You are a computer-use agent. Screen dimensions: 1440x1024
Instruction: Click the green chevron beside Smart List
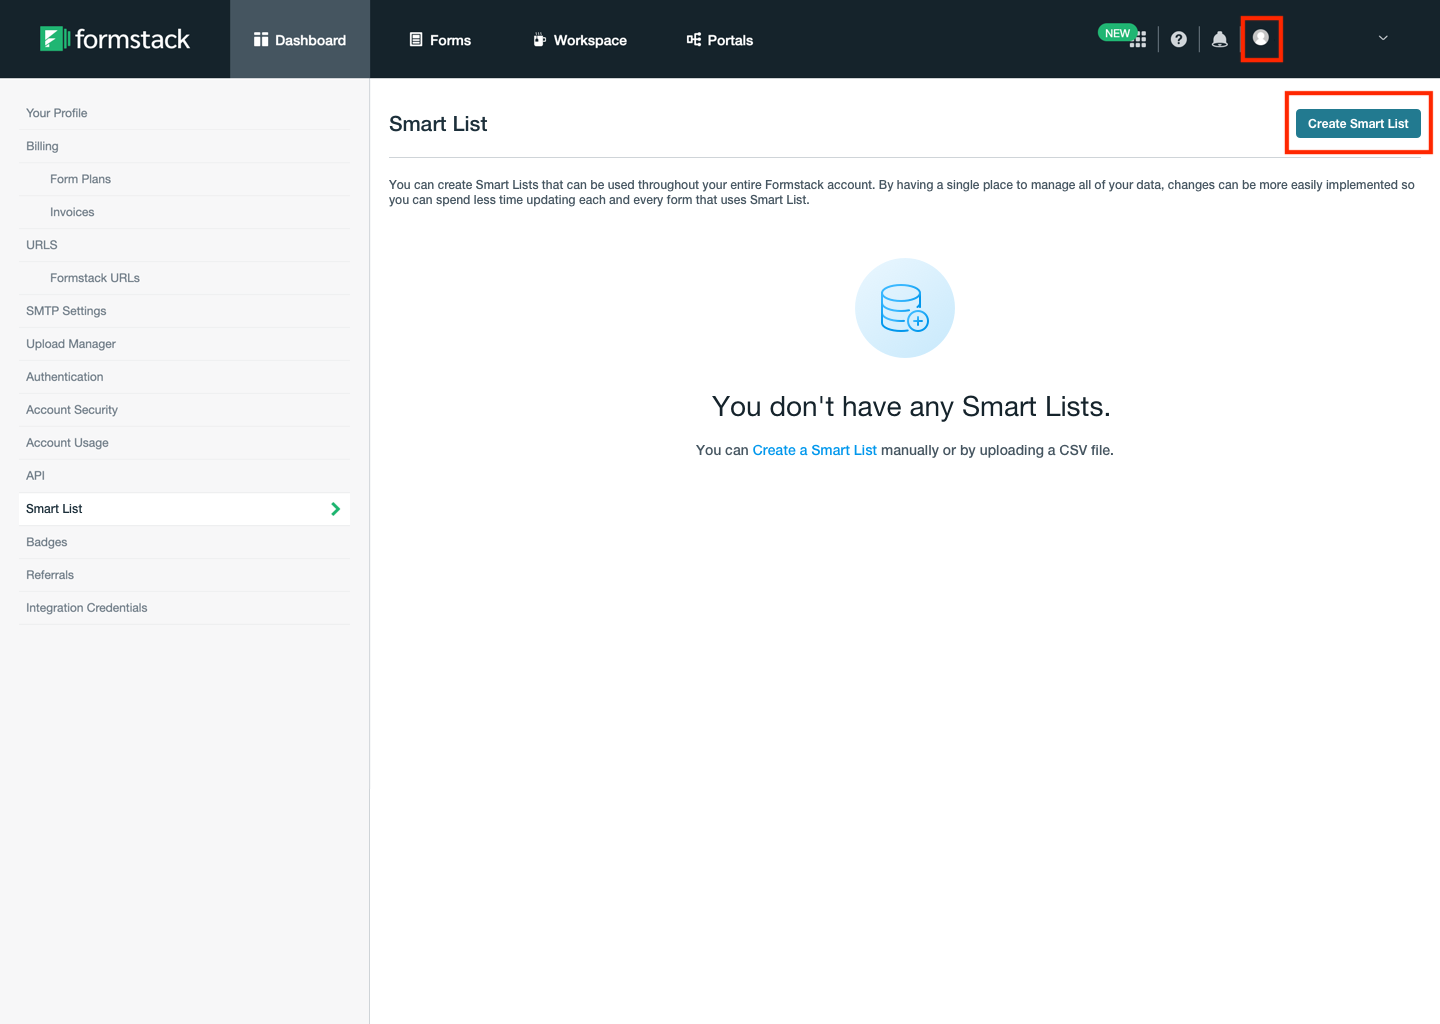[335, 508]
